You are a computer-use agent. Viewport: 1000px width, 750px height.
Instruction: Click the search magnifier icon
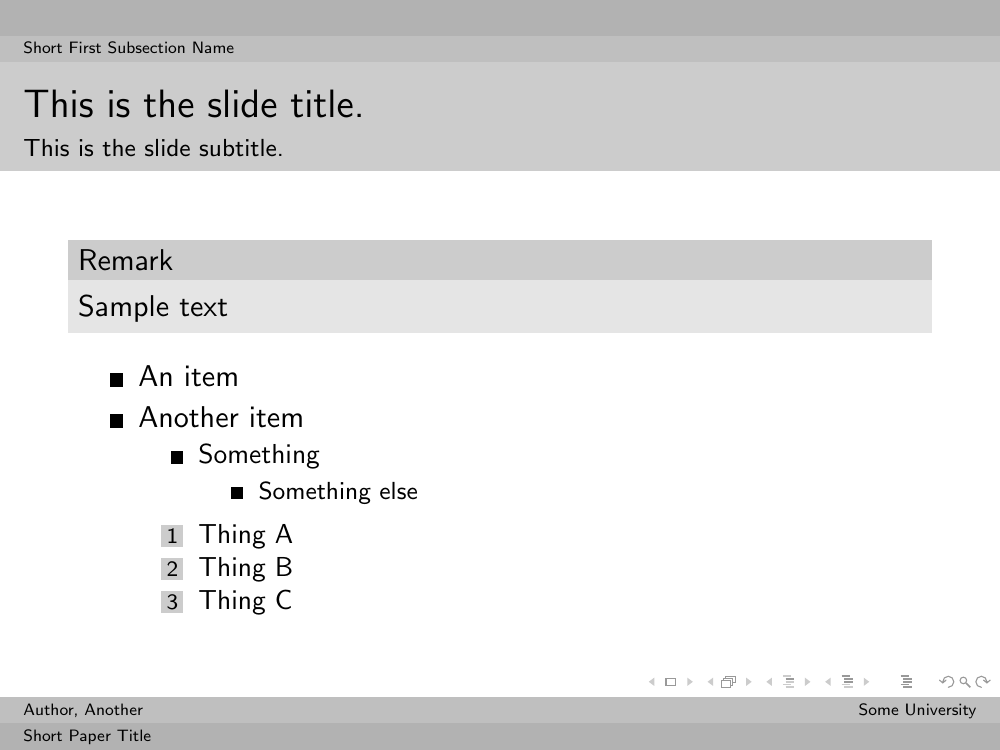964,682
